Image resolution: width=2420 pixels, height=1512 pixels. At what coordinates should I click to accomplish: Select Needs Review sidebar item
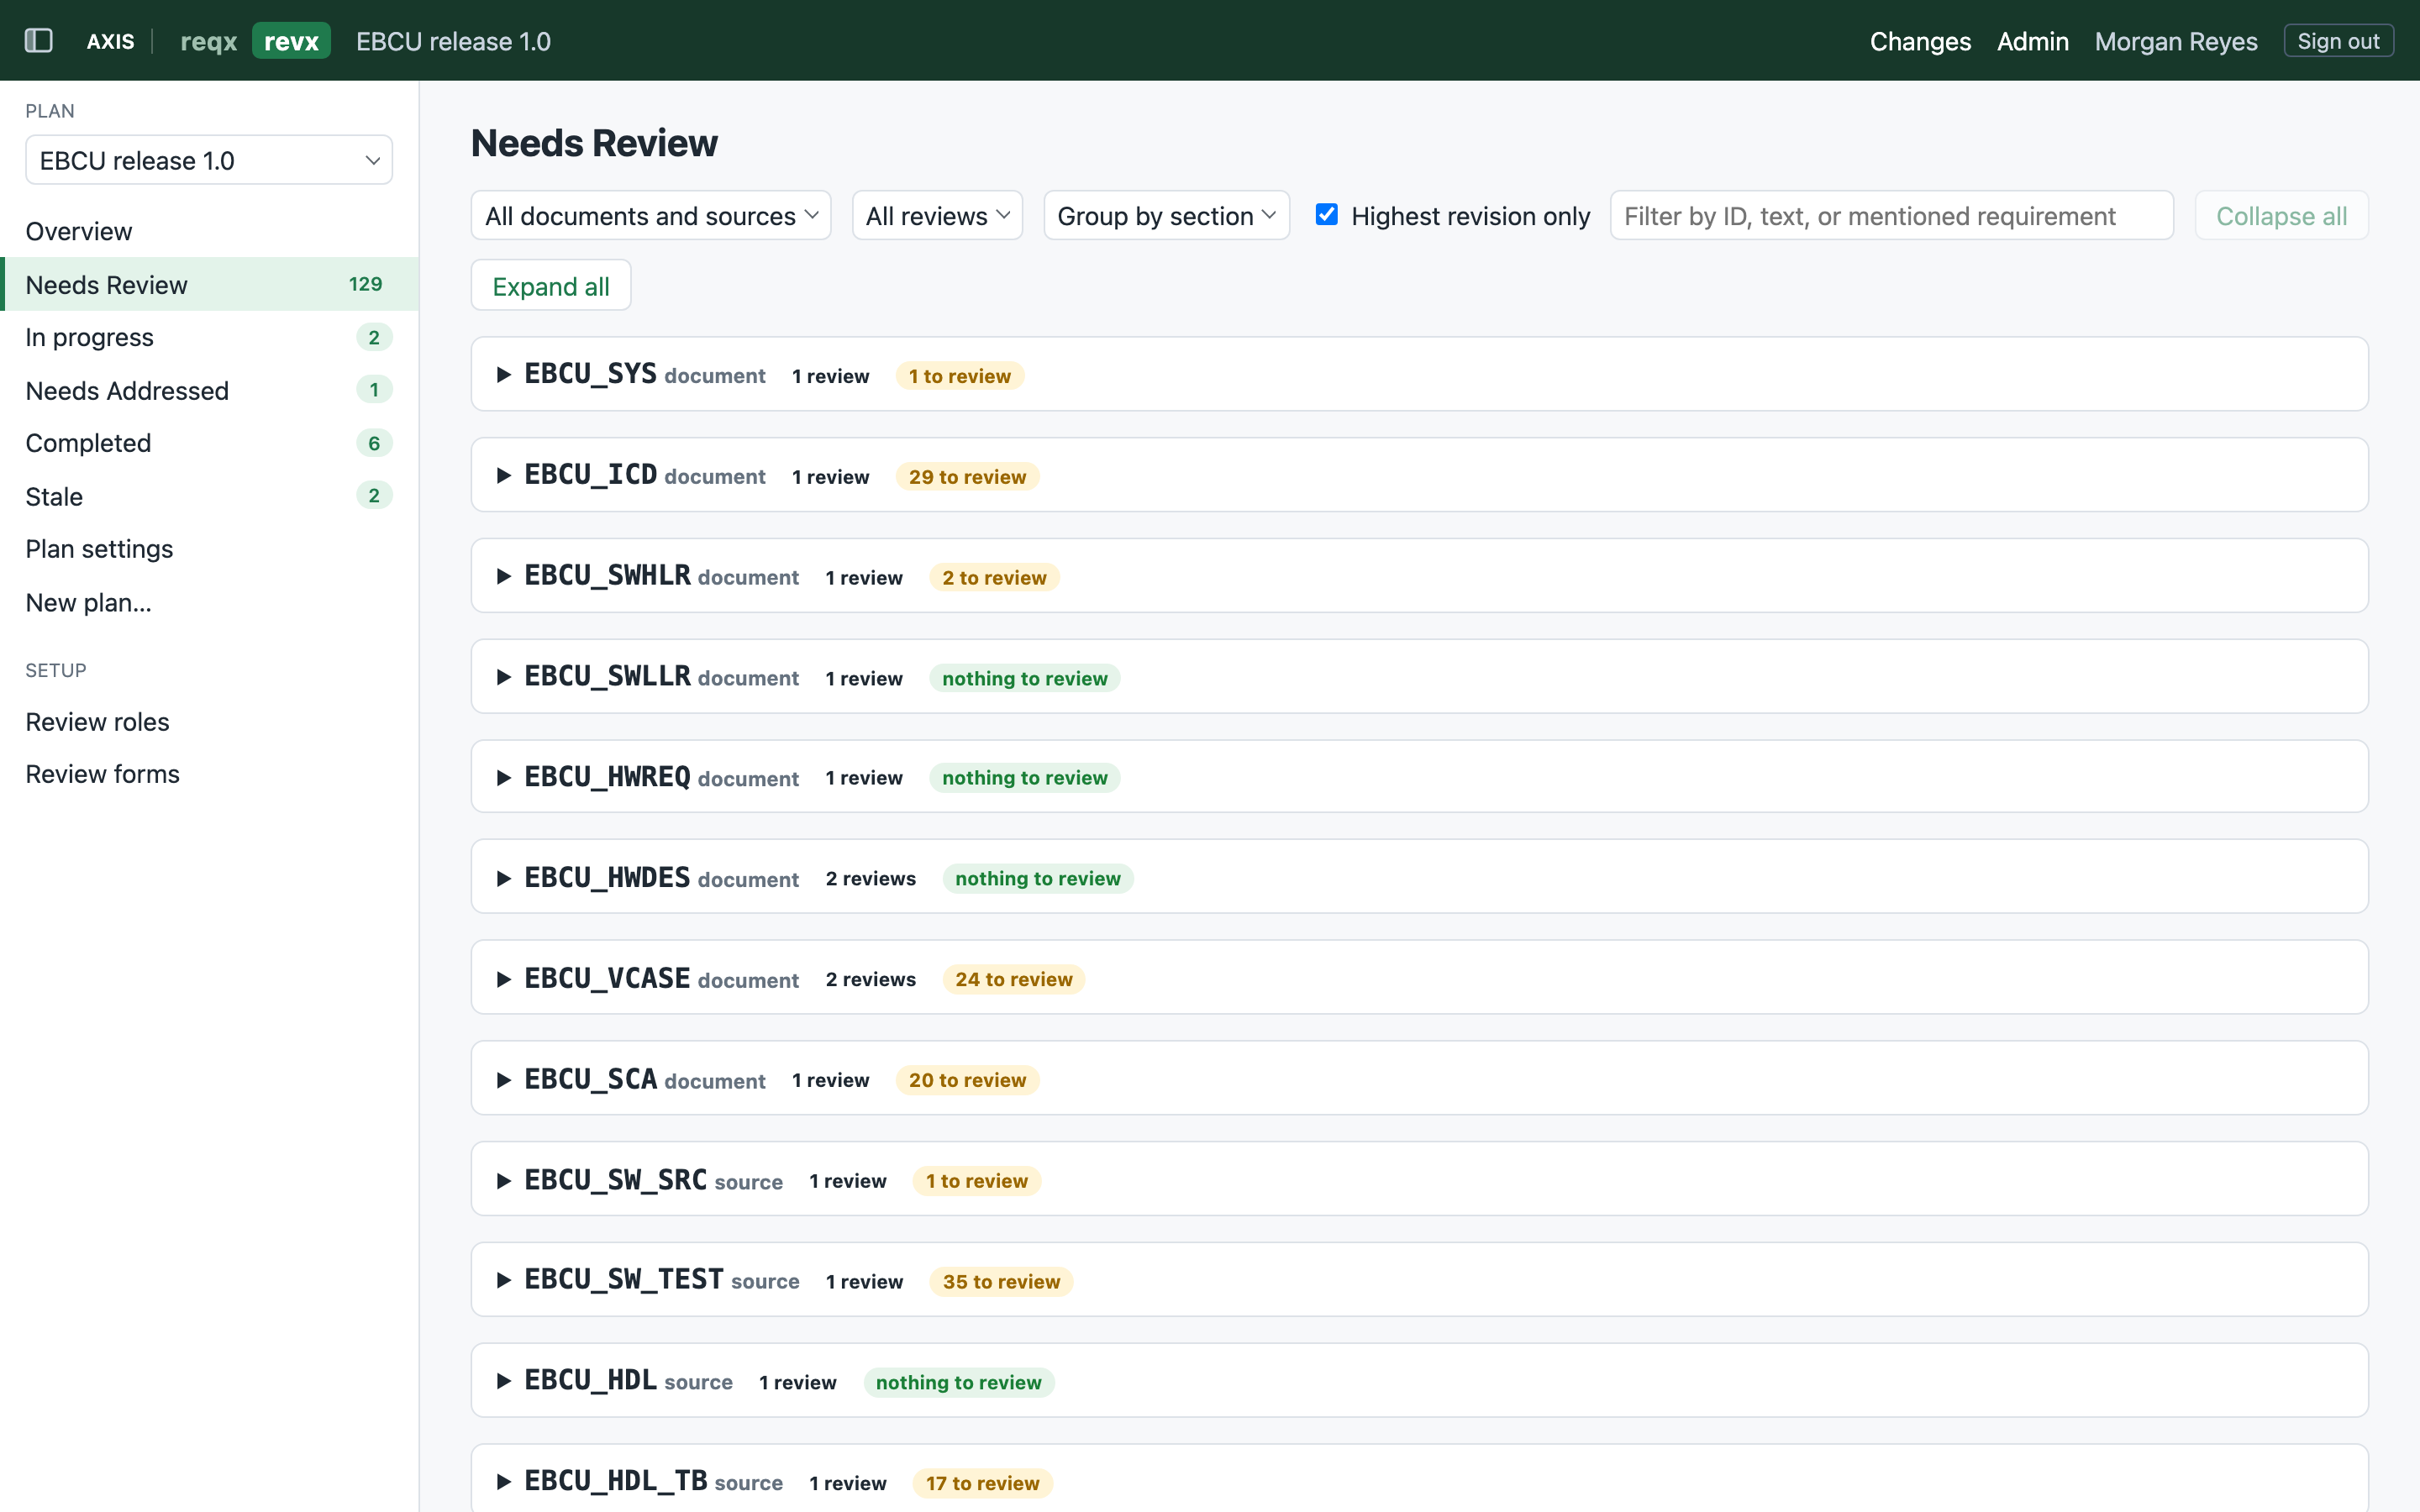click(209, 284)
